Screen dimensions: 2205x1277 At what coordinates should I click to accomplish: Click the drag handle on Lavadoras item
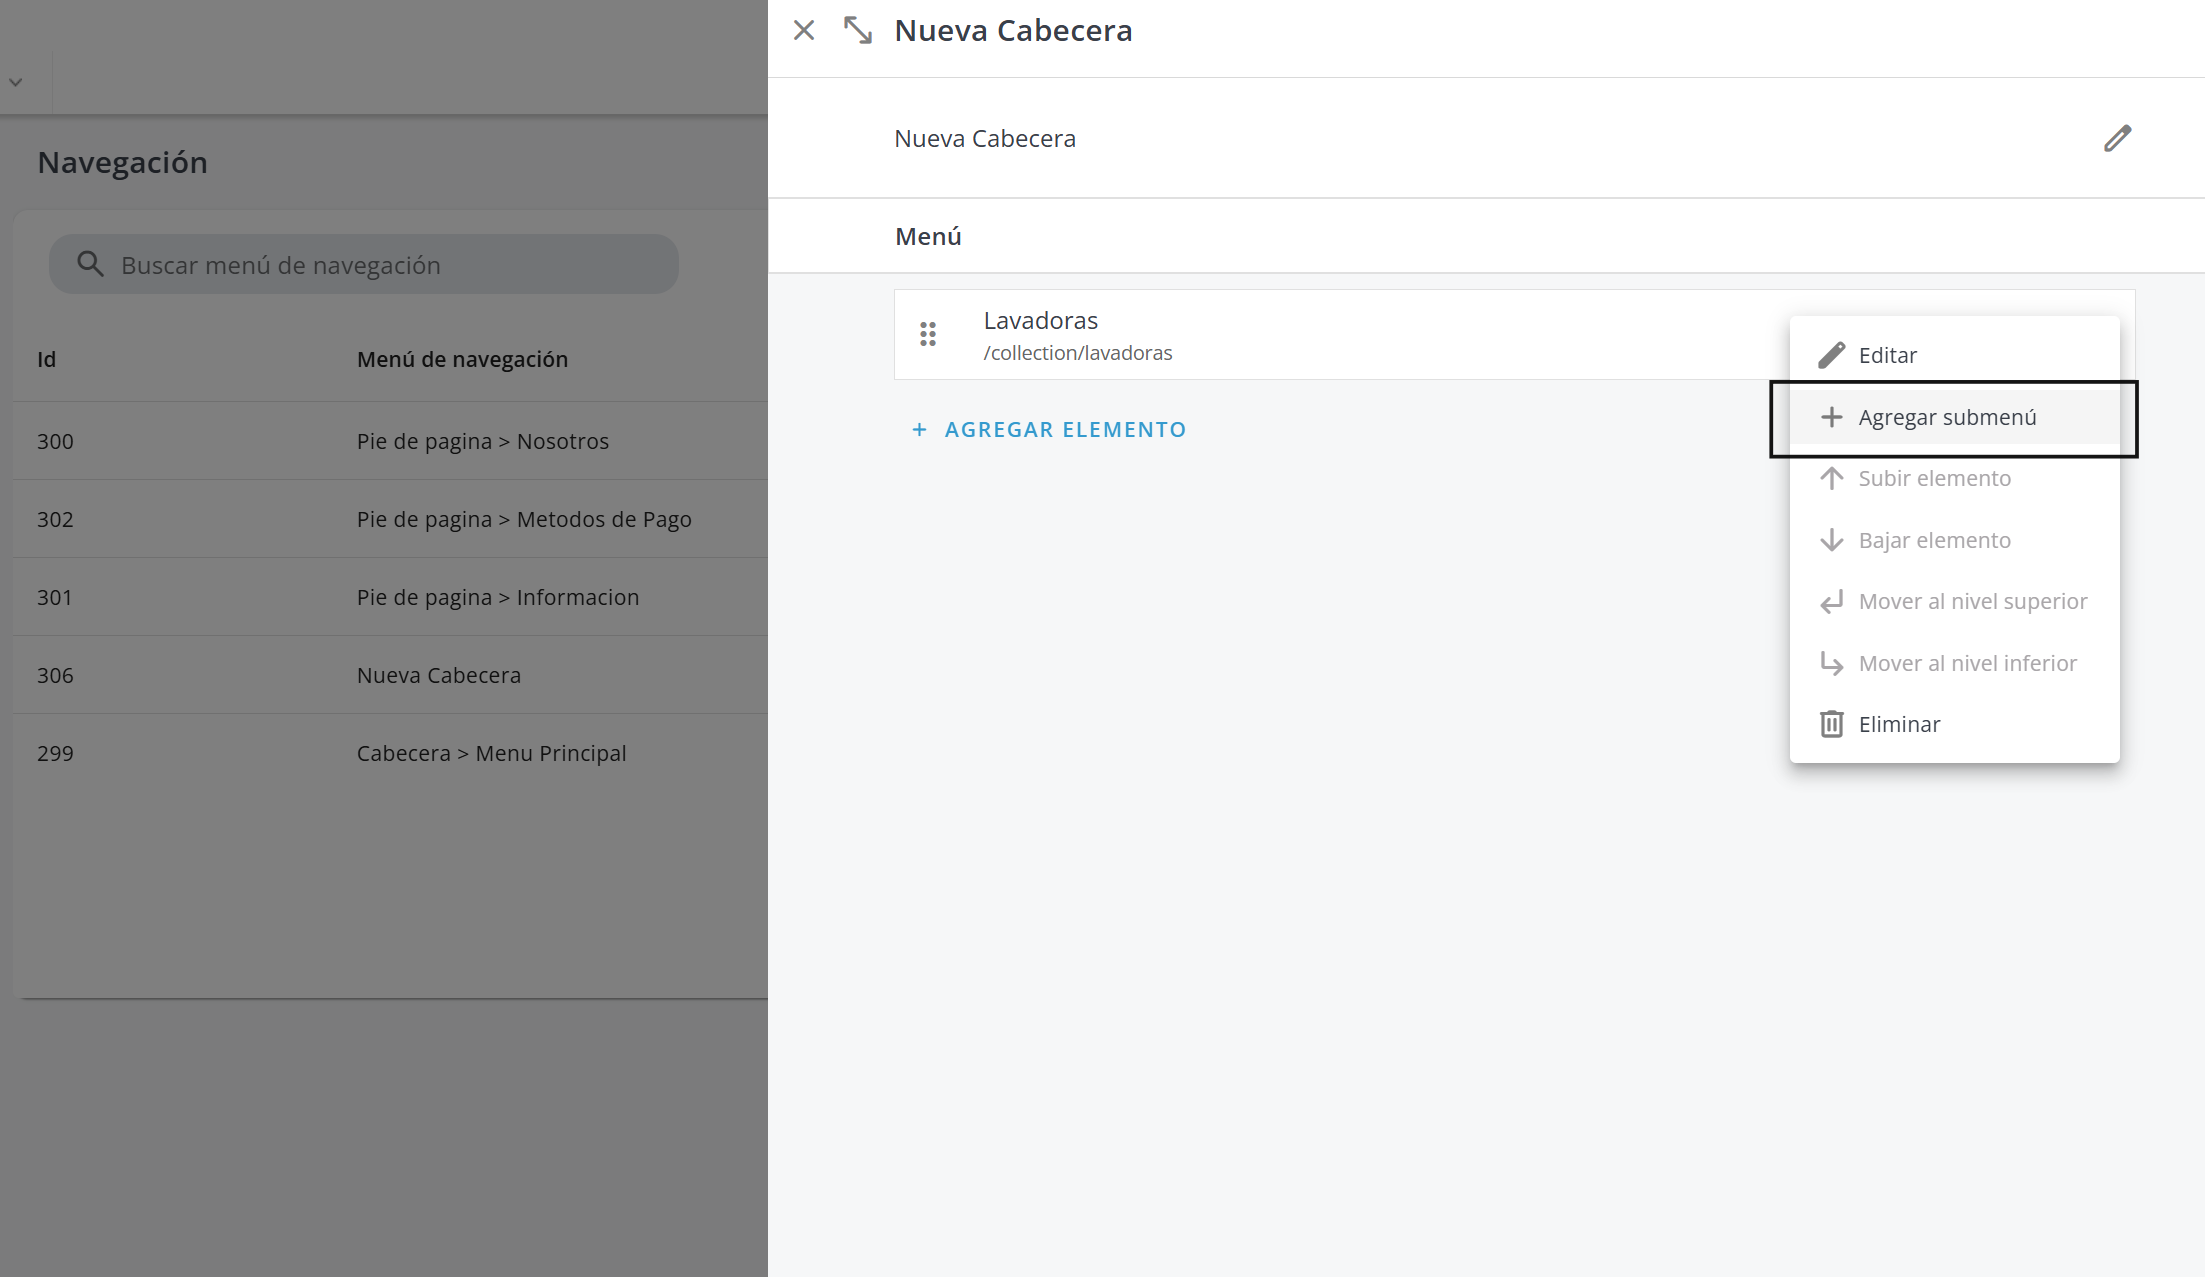pos(928,334)
